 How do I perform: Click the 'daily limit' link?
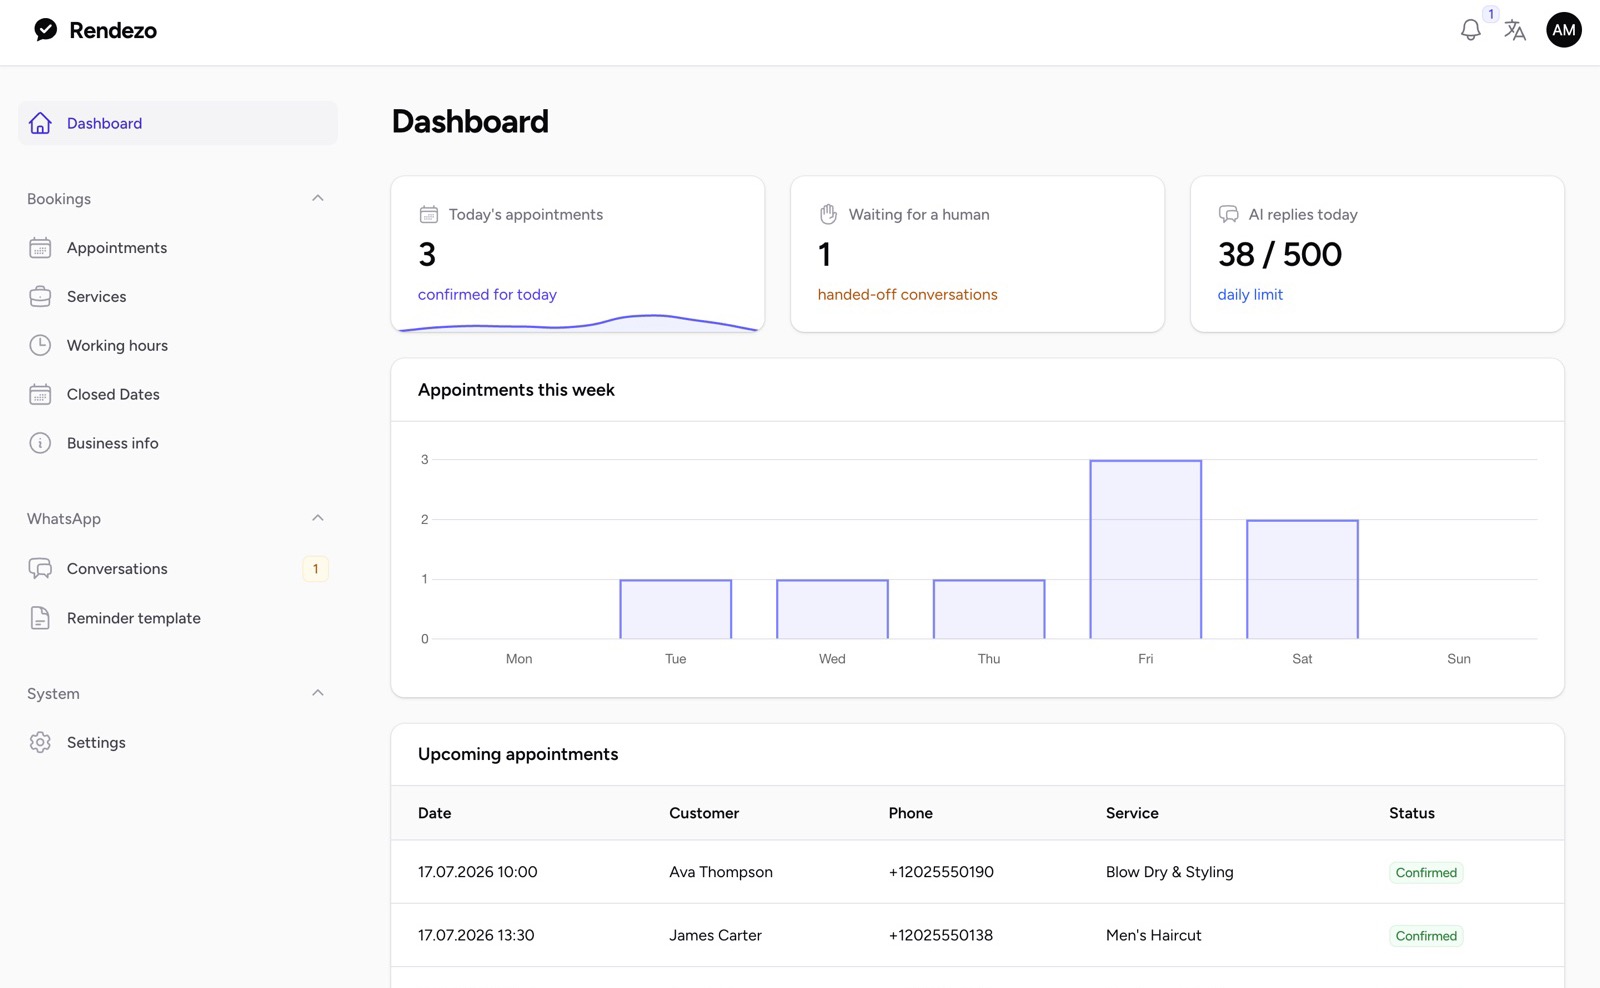click(1250, 294)
